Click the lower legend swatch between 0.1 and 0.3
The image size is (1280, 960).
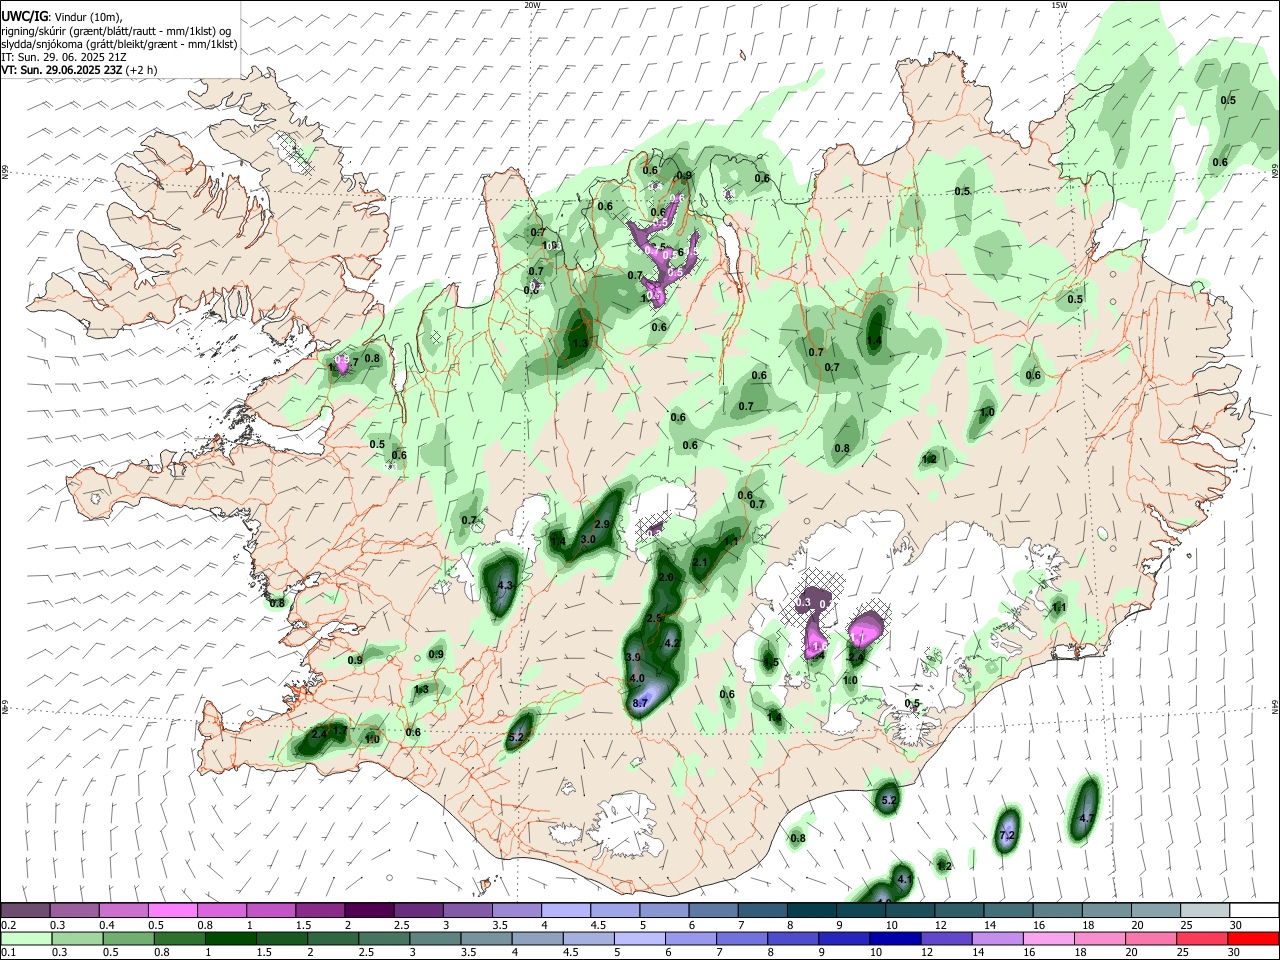tap(25, 938)
